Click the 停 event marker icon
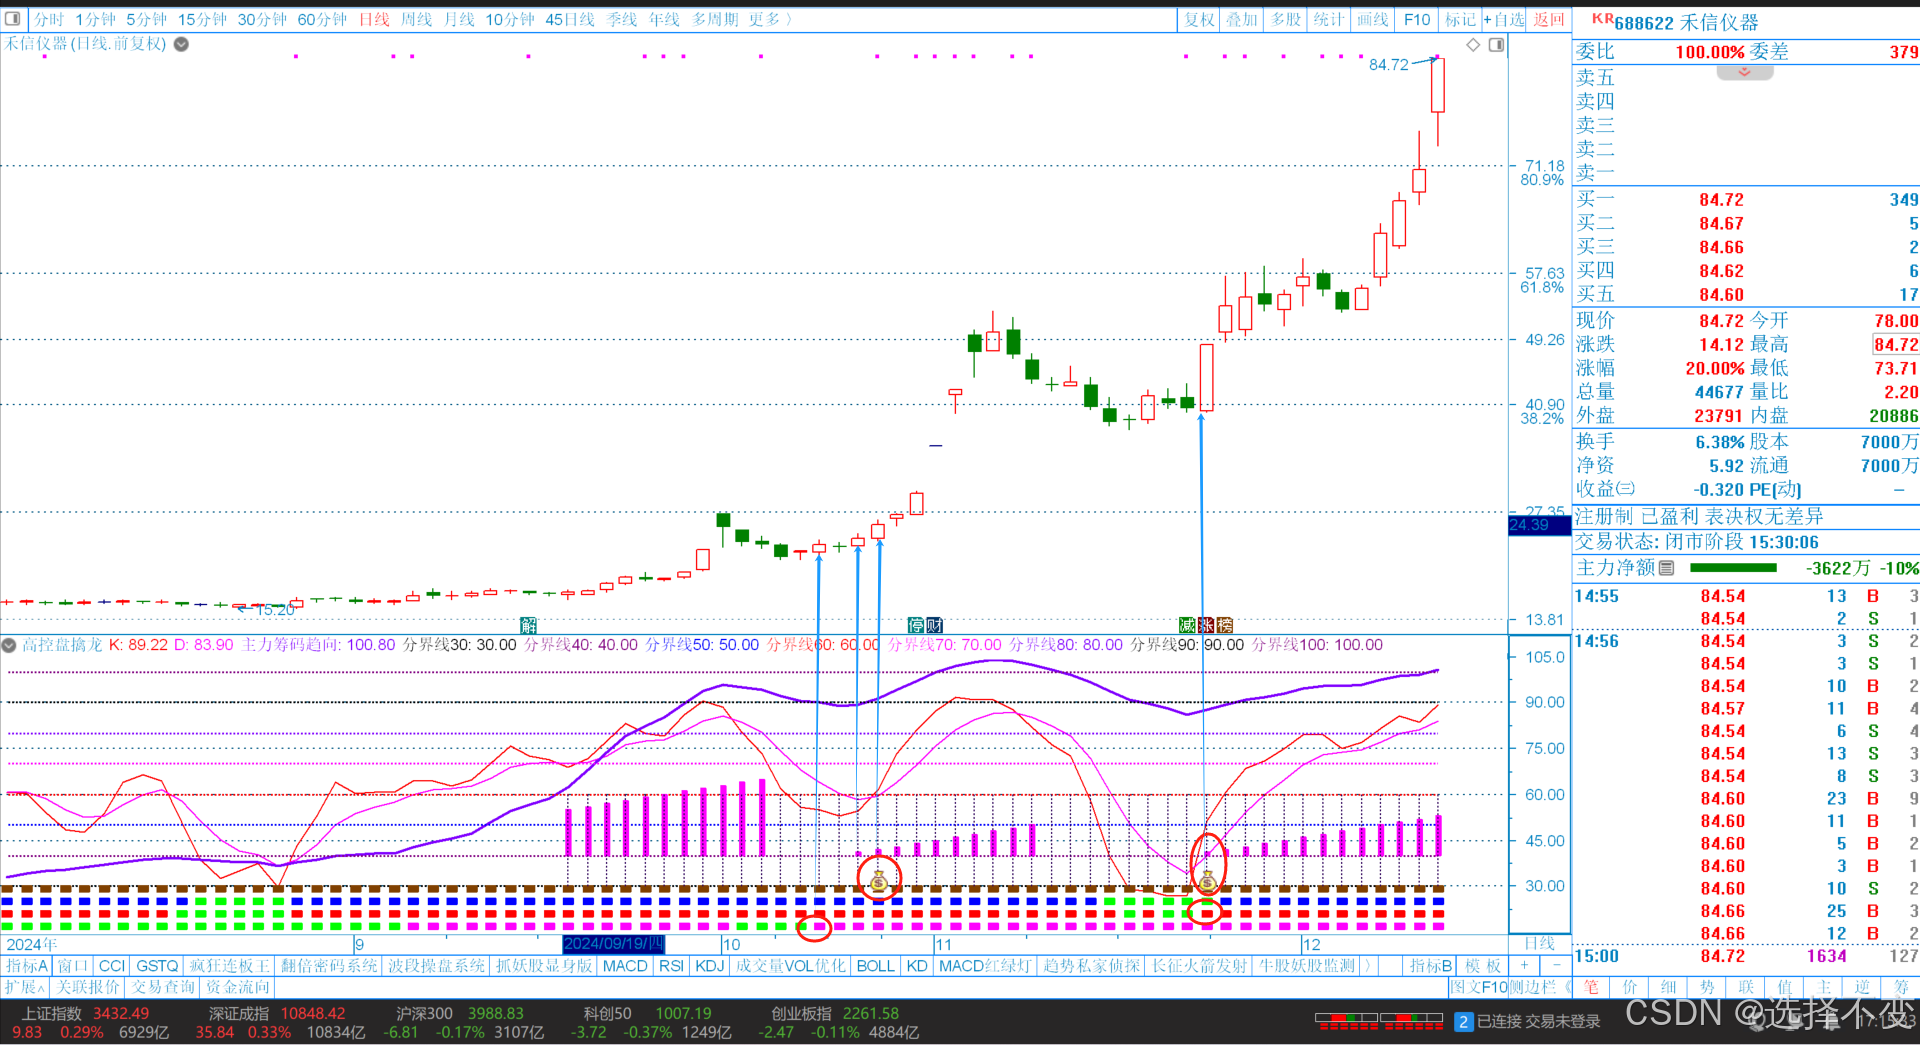 pos(916,625)
